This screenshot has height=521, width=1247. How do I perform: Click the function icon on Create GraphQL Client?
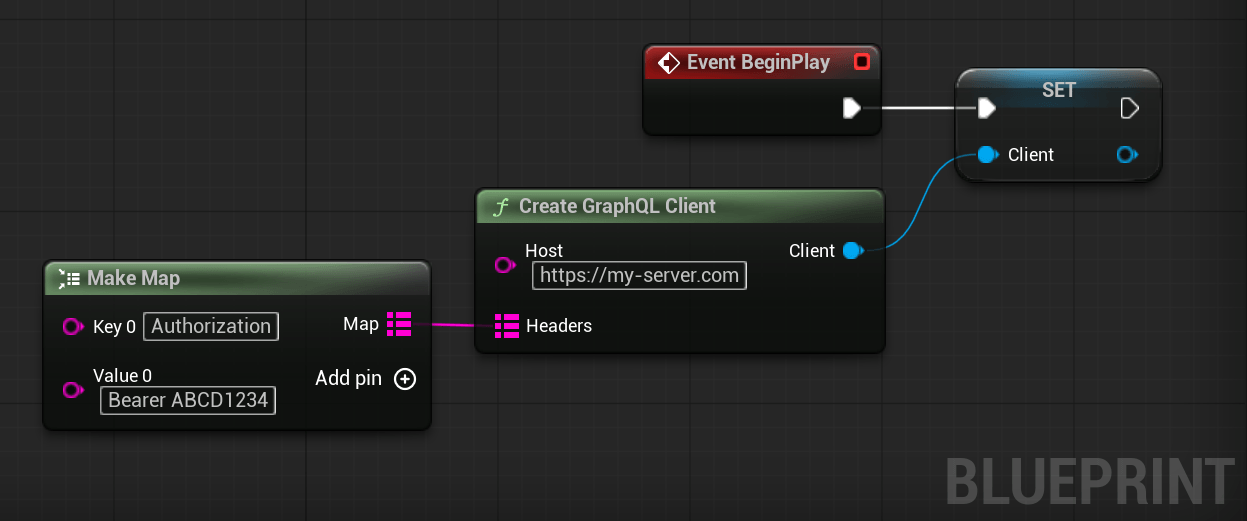coord(500,207)
